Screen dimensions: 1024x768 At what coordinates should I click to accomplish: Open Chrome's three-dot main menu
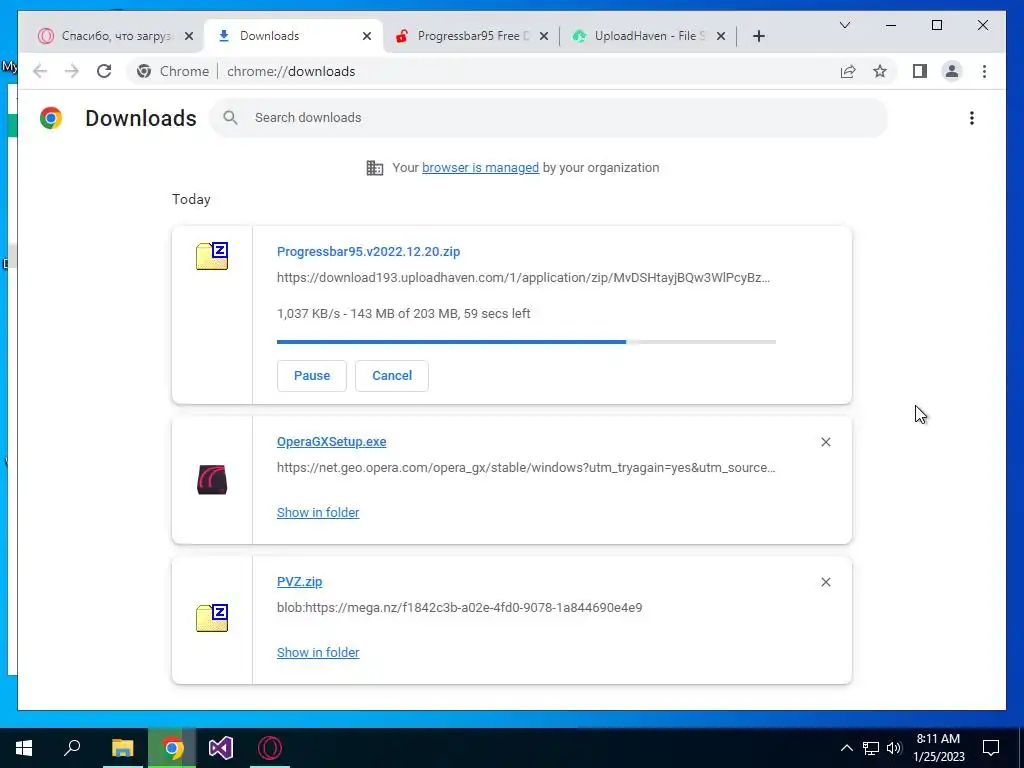pos(984,71)
